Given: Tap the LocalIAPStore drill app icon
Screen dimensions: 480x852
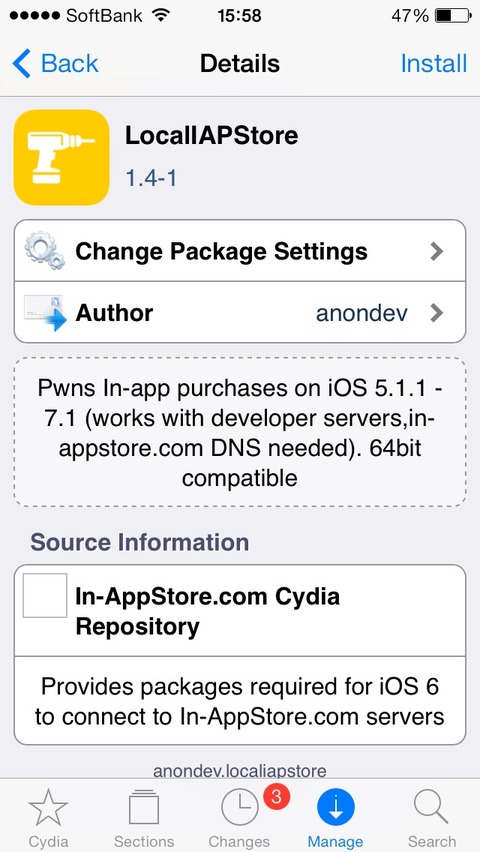Looking at the screenshot, I should [61, 157].
